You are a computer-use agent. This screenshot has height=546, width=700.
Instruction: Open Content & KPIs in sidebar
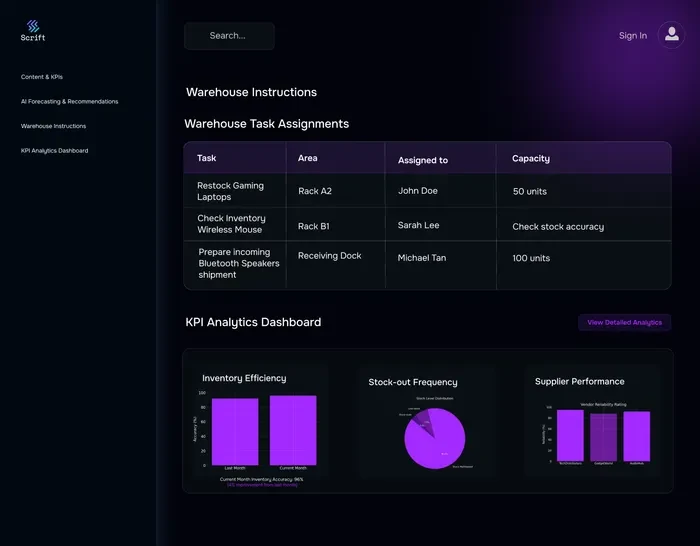tap(42, 77)
